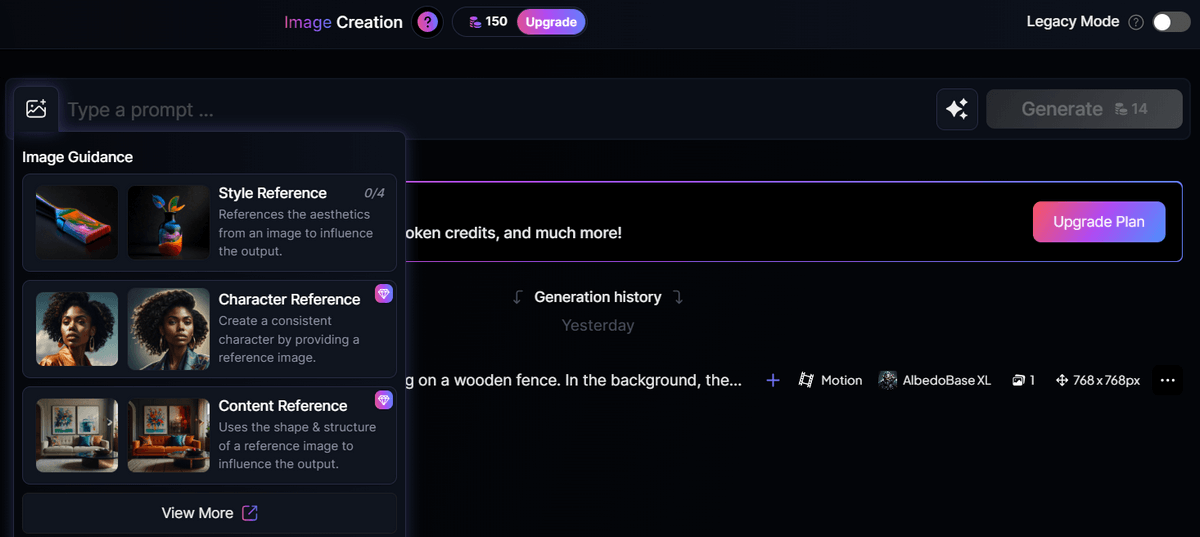Select the Style Reference option
Viewport: 1200px width, 537px height.
pyautogui.click(x=209, y=222)
